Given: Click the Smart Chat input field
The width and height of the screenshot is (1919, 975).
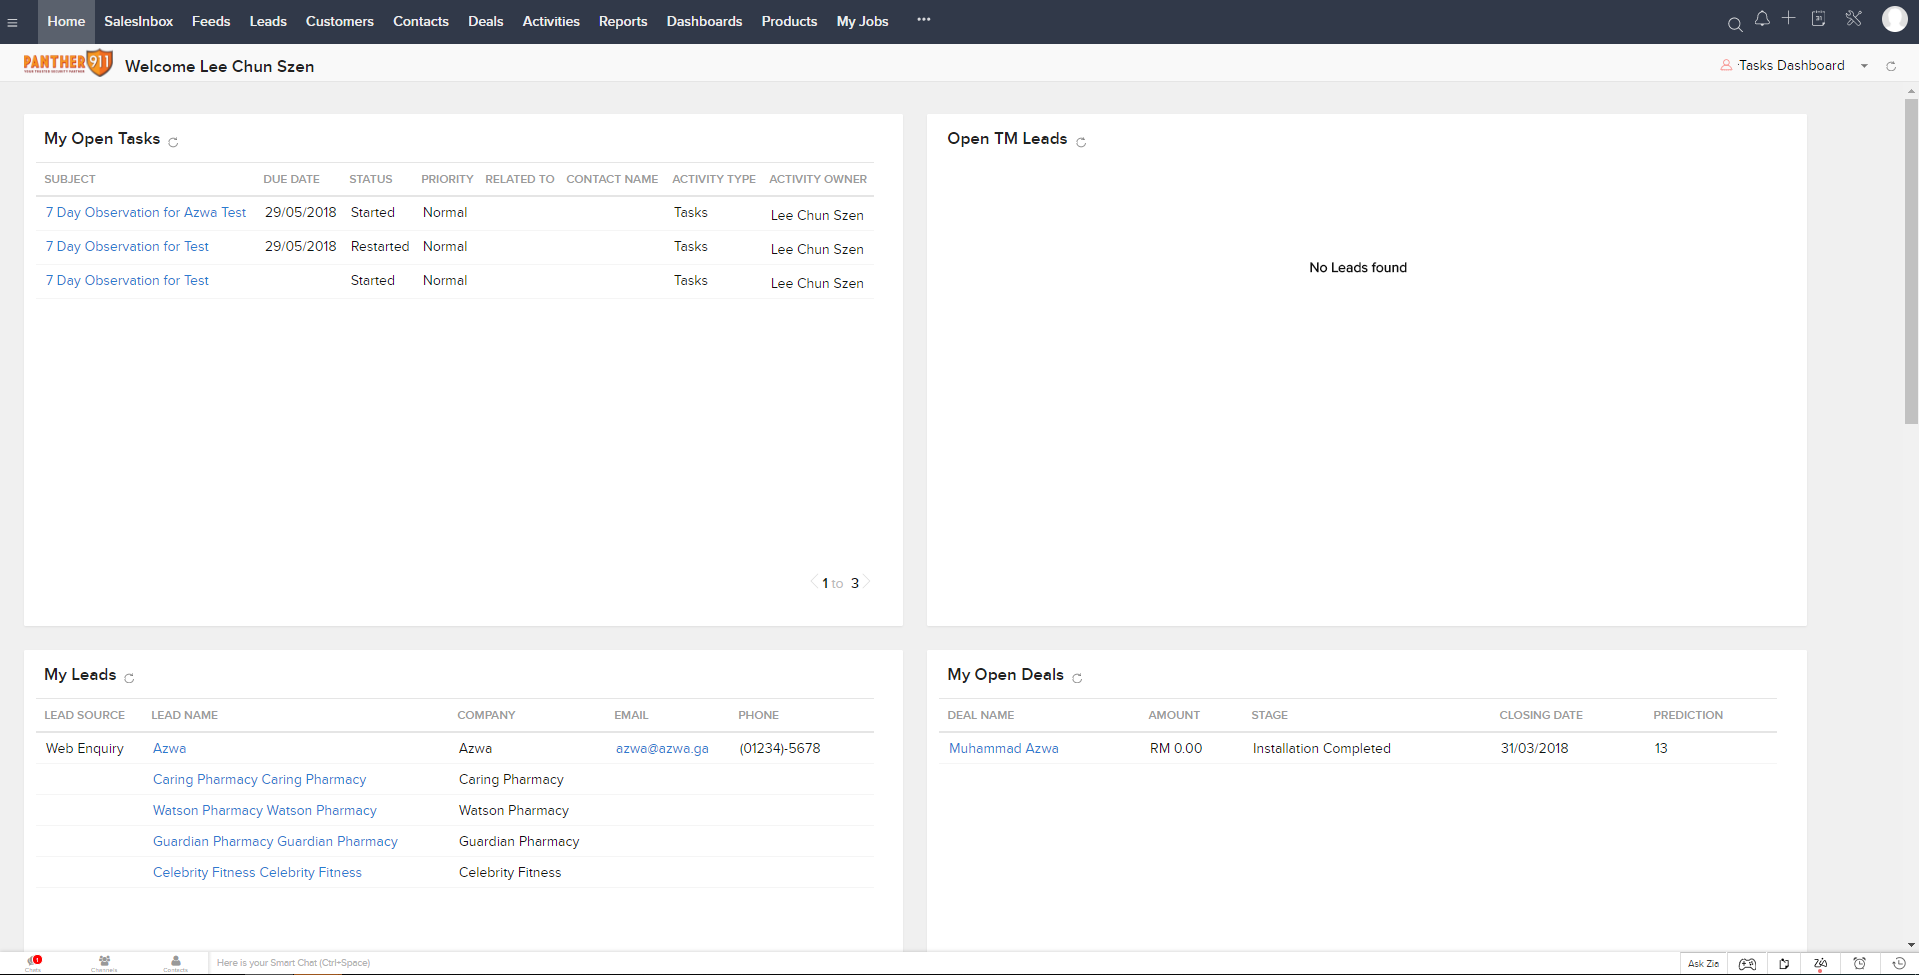Looking at the screenshot, I should (400, 963).
